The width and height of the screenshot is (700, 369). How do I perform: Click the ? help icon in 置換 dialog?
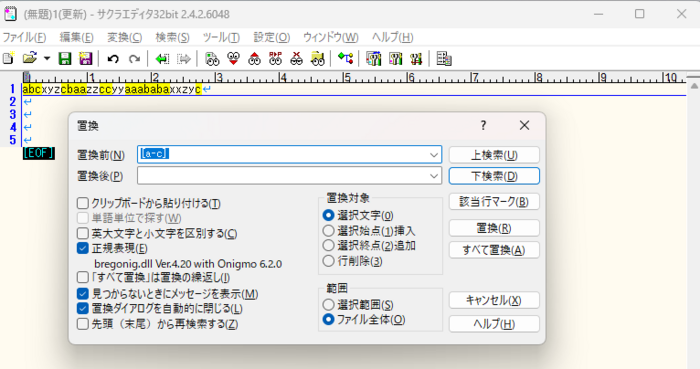(x=483, y=125)
